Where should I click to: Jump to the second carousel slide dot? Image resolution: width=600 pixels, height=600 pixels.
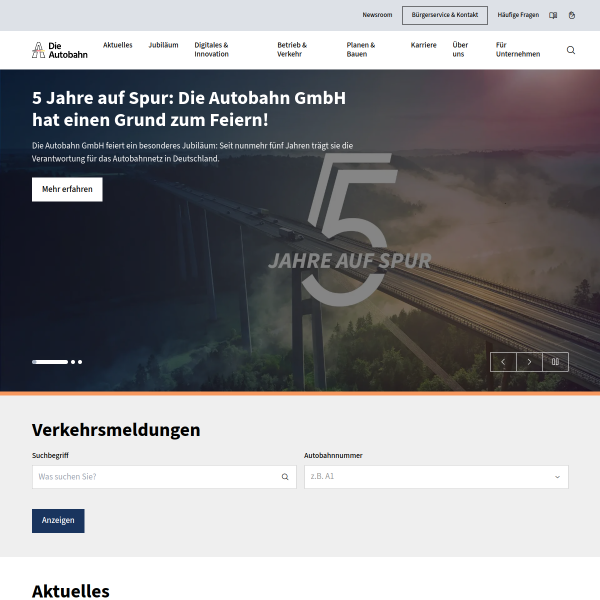click(x=73, y=362)
